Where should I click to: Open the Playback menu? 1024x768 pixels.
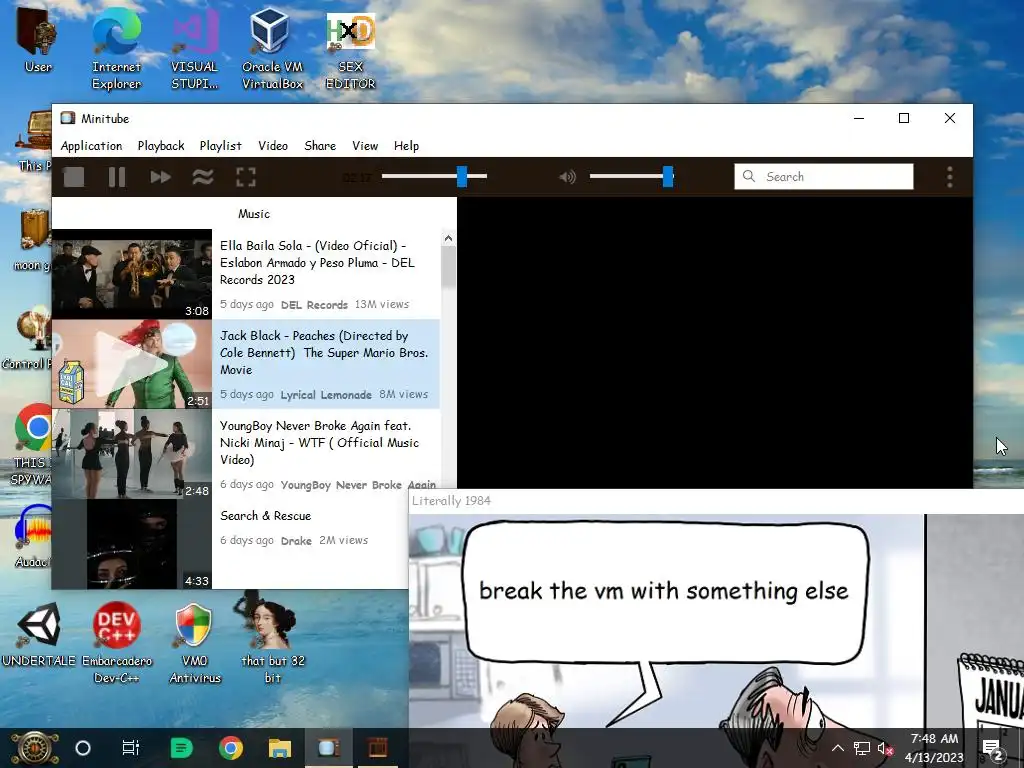161,146
